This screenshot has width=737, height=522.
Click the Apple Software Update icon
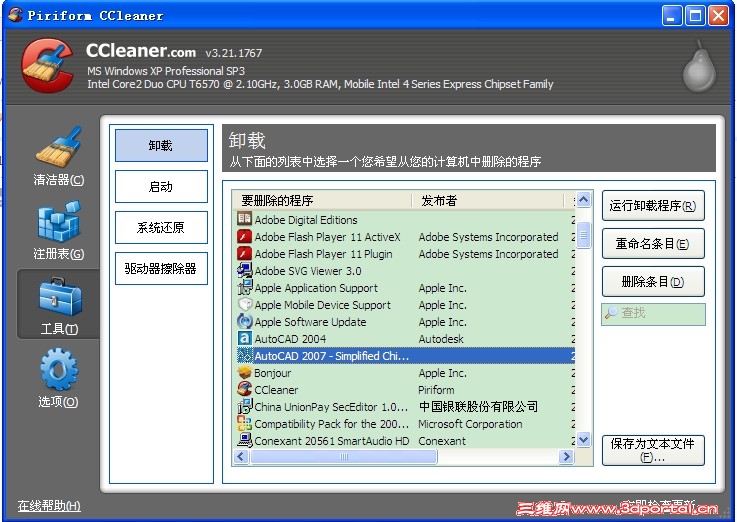point(244,321)
